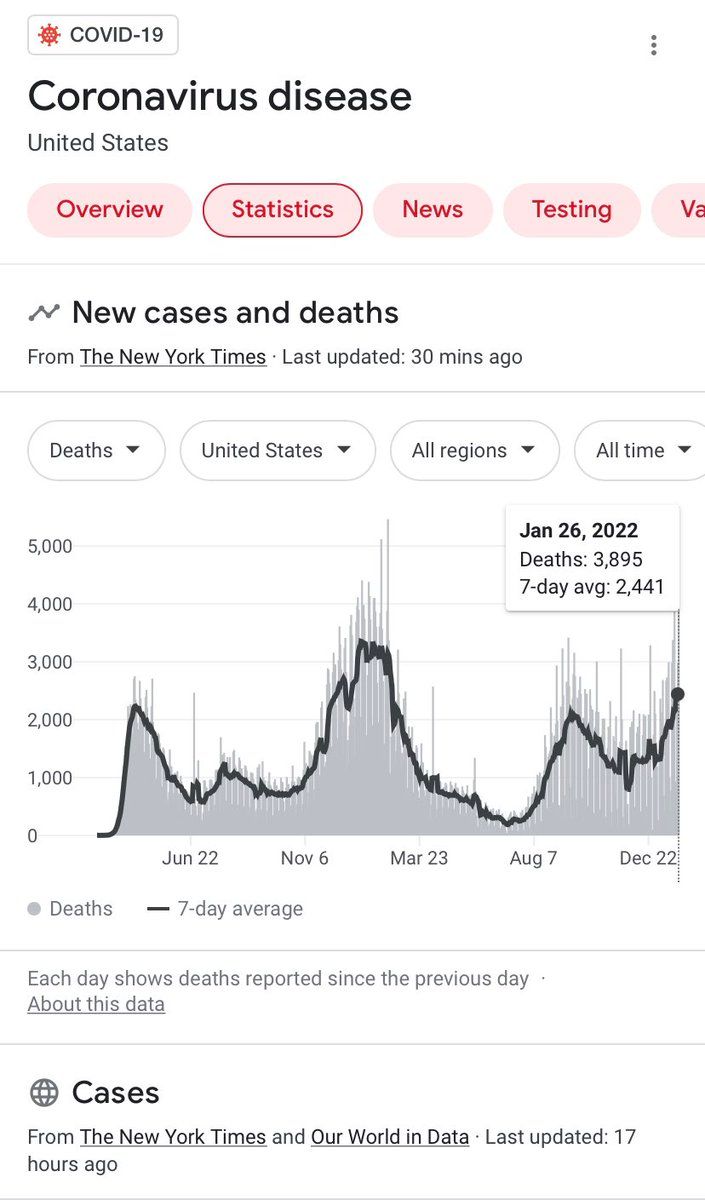Open the All time range dropdown
The width and height of the screenshot is (705, 1200).
click(642, 451)
